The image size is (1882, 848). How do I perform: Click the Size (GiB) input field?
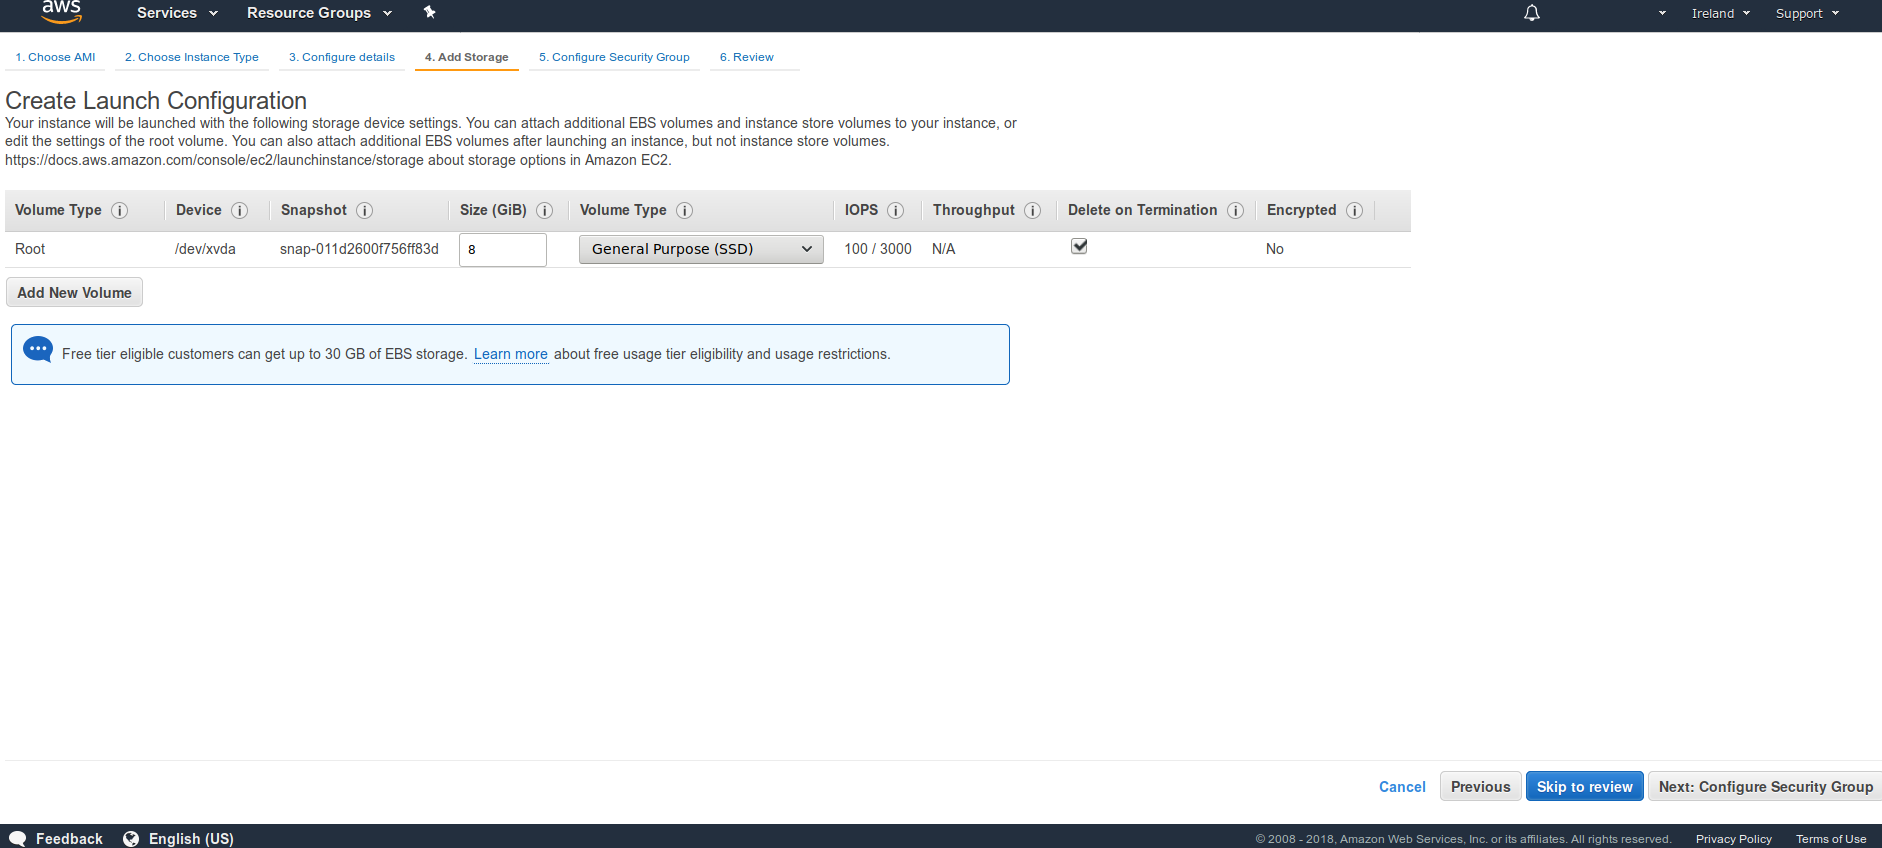tap(502, 250)
